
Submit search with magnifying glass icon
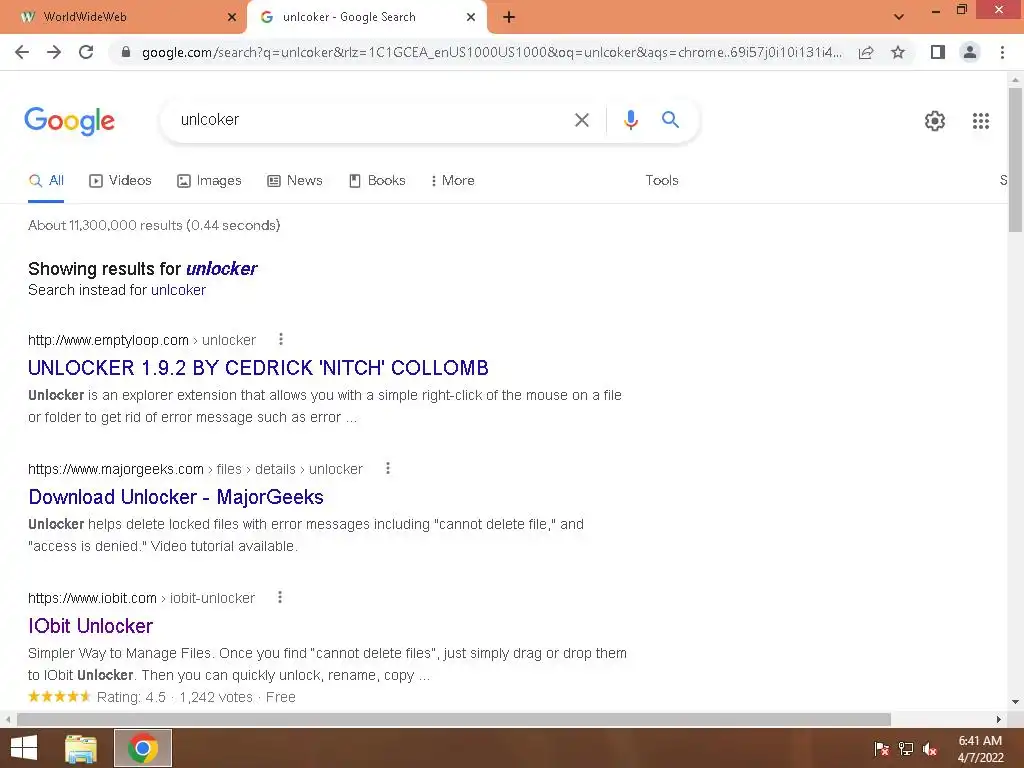coord(670,120)
